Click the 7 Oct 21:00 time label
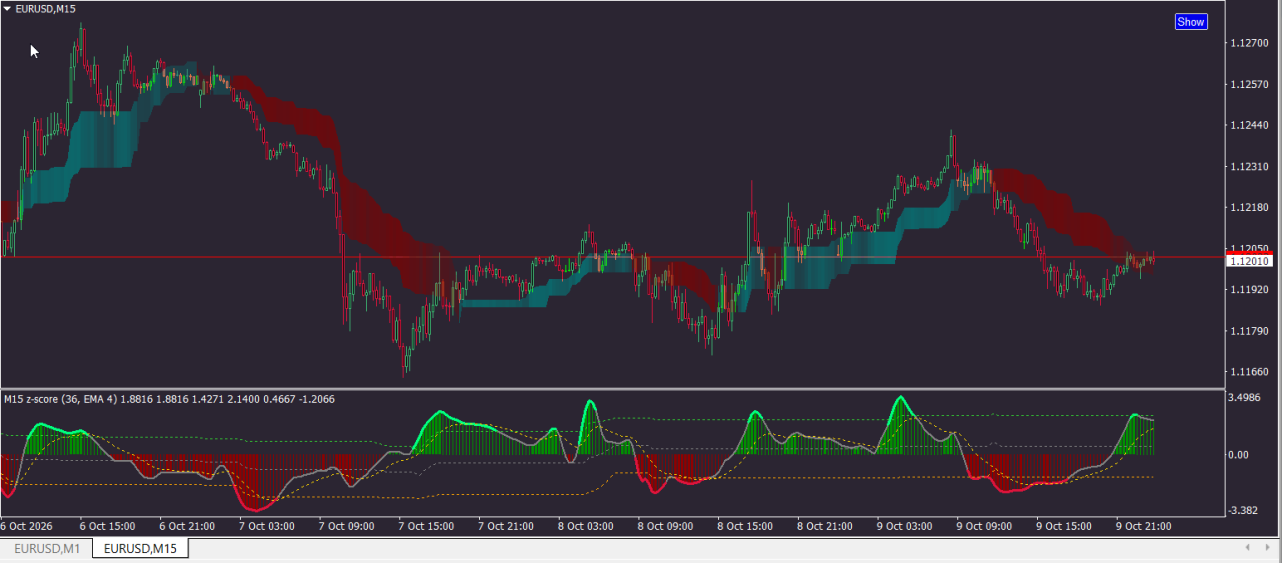1282x563 pixels. click(506, 525)
